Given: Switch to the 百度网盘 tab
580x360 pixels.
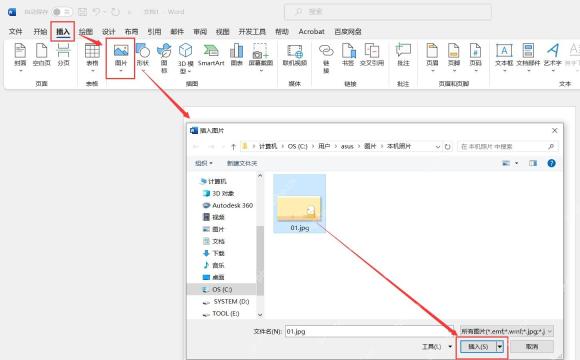Looking at the screenshot, I should (x=348, y=31).
